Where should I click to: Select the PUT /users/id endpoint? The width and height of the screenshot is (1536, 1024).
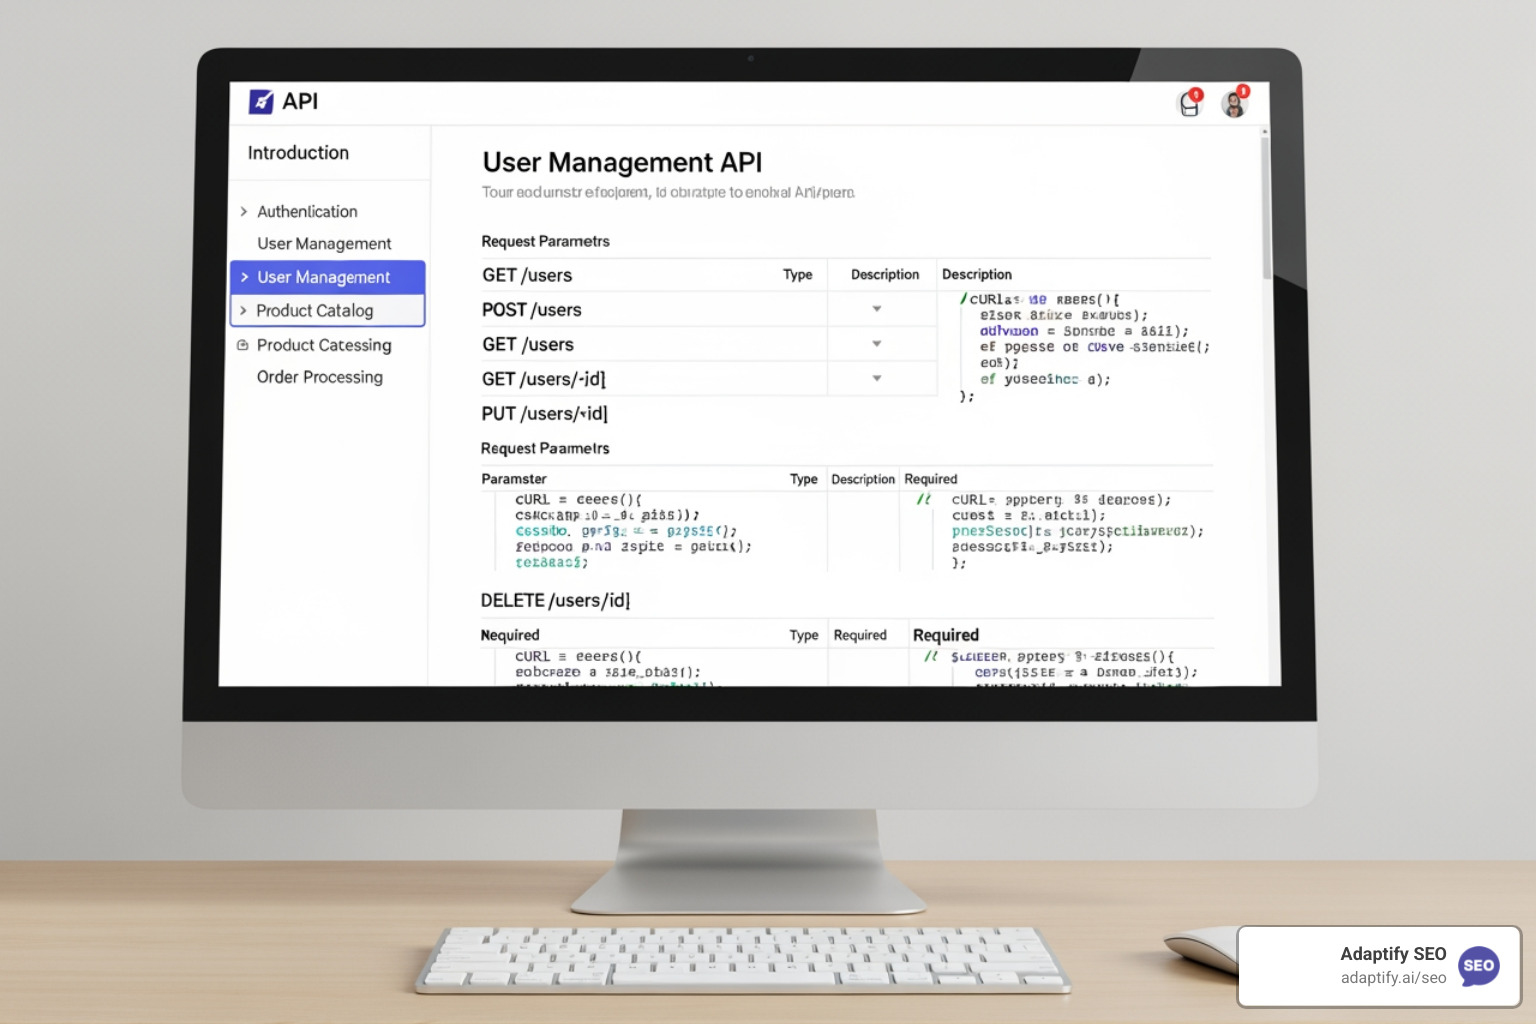point(544,412)
